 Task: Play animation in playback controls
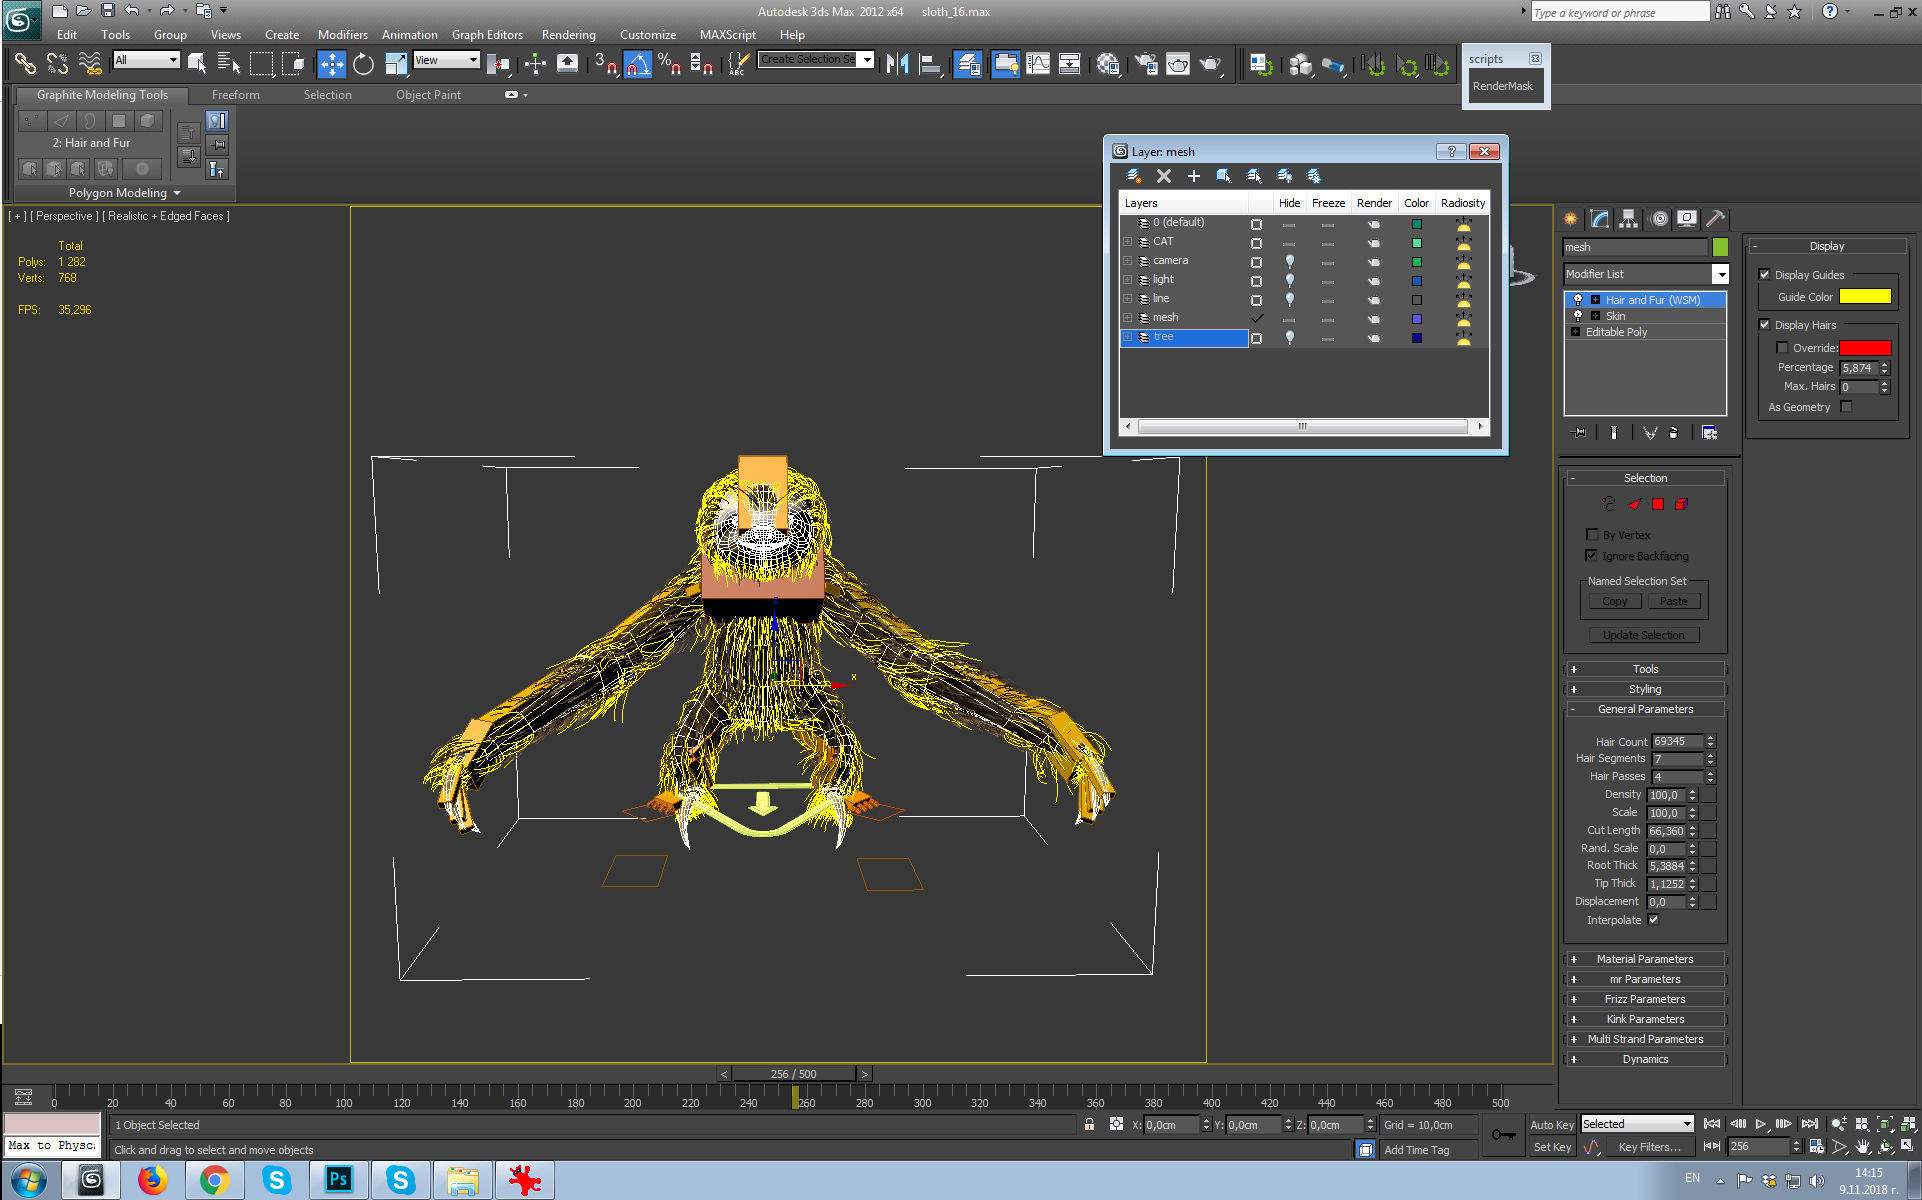[x=1761, y=1124]
